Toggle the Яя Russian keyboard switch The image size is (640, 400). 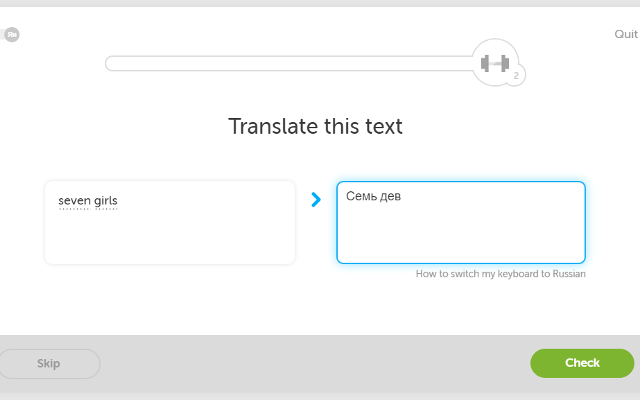pos(11,34)
